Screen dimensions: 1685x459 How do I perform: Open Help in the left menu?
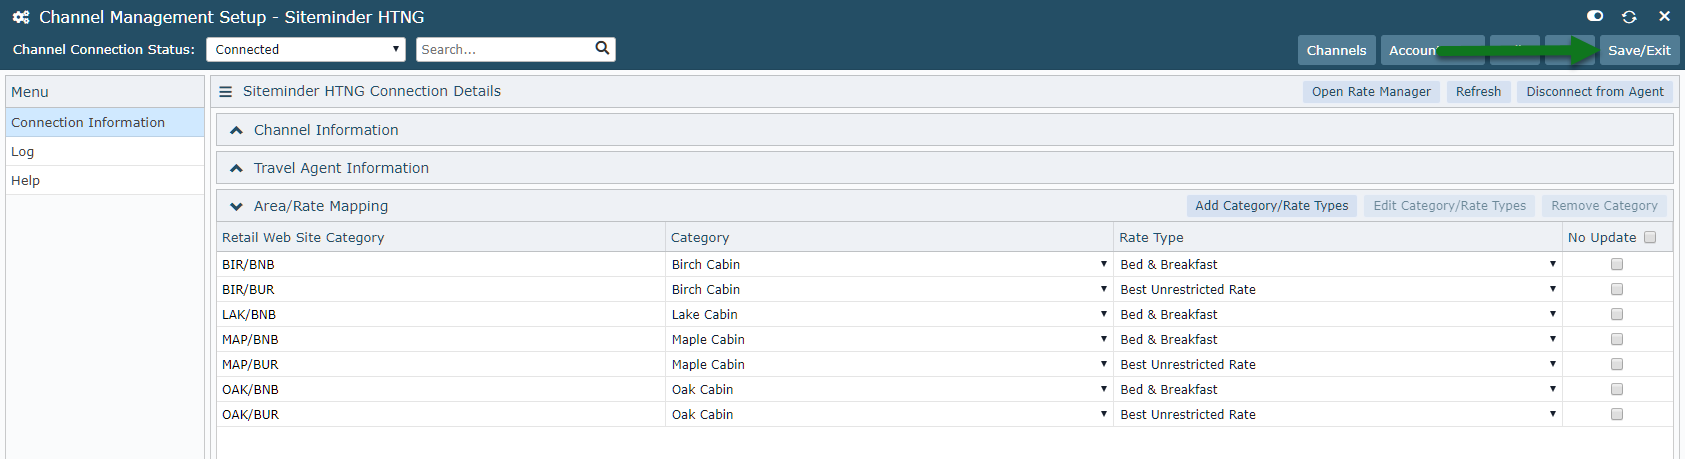(105, 180)
